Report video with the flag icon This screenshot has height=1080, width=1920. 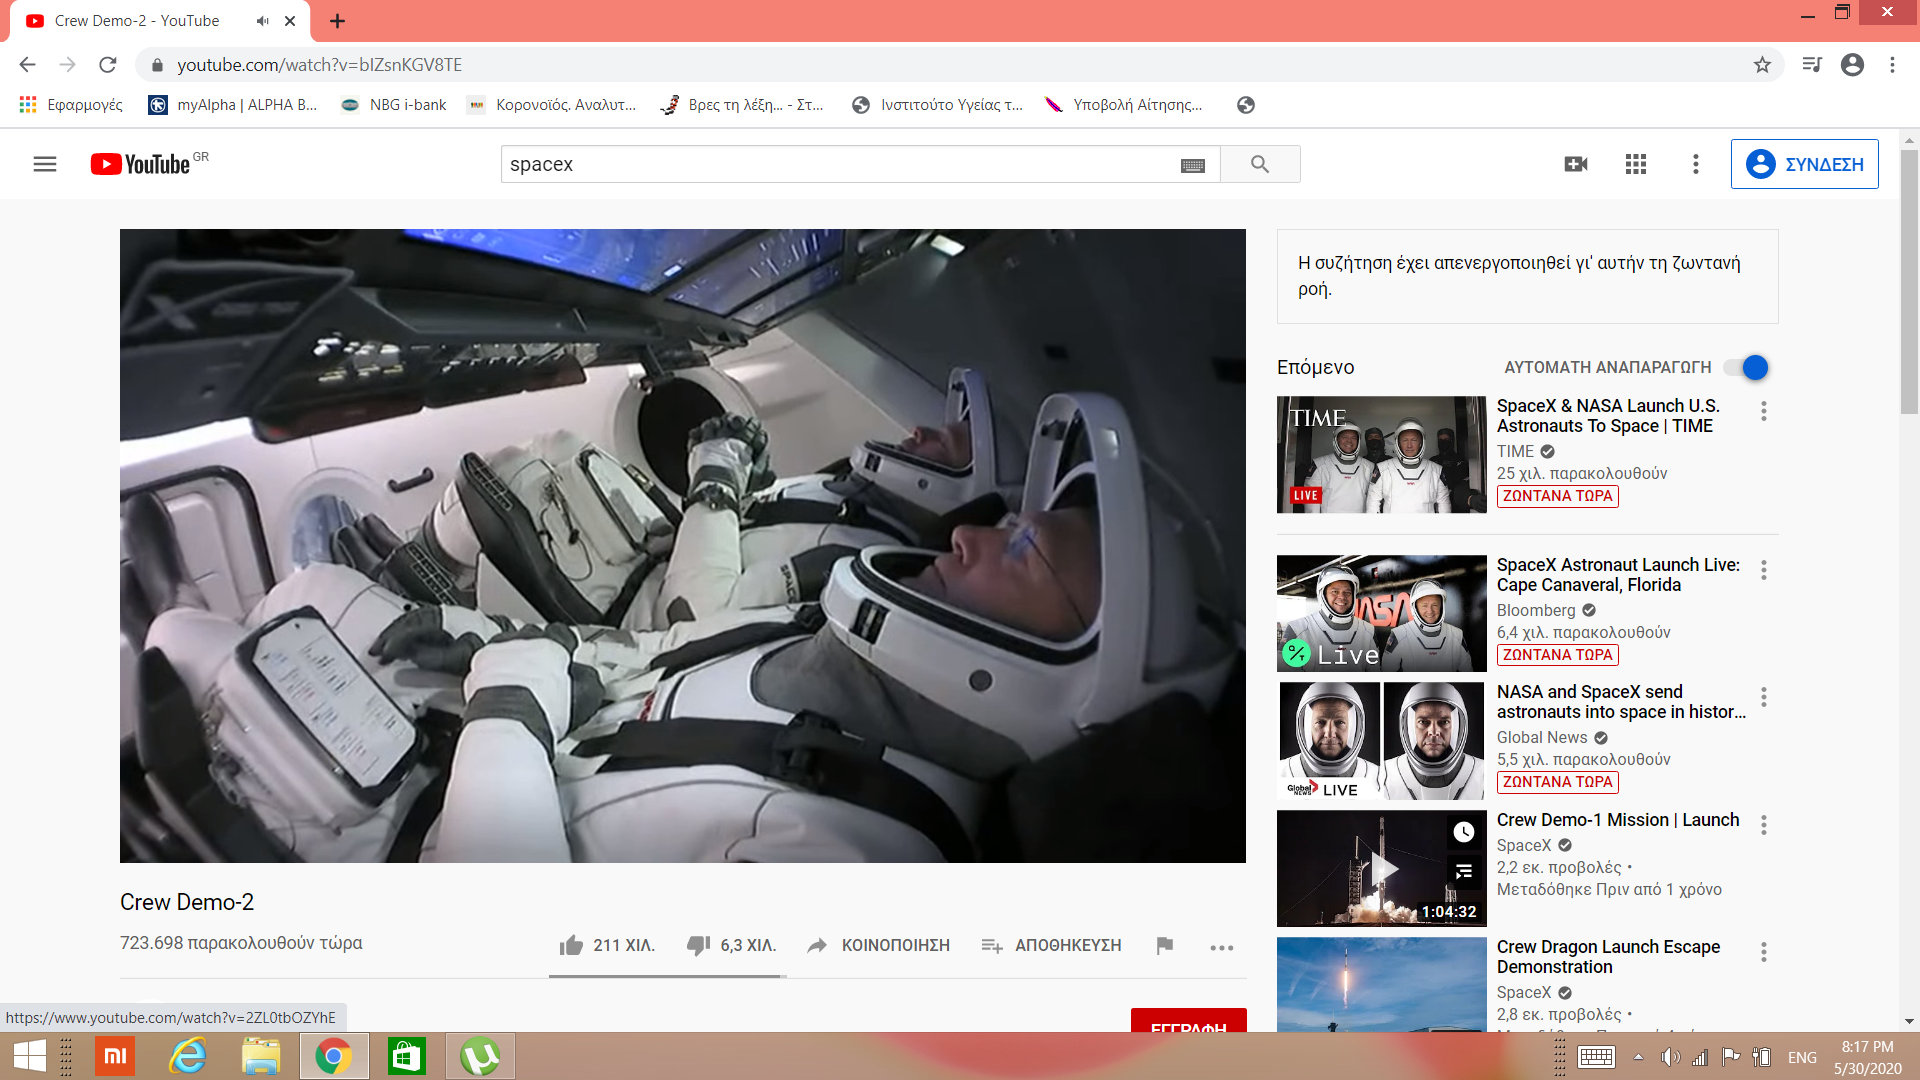(x=1164, y=945)
